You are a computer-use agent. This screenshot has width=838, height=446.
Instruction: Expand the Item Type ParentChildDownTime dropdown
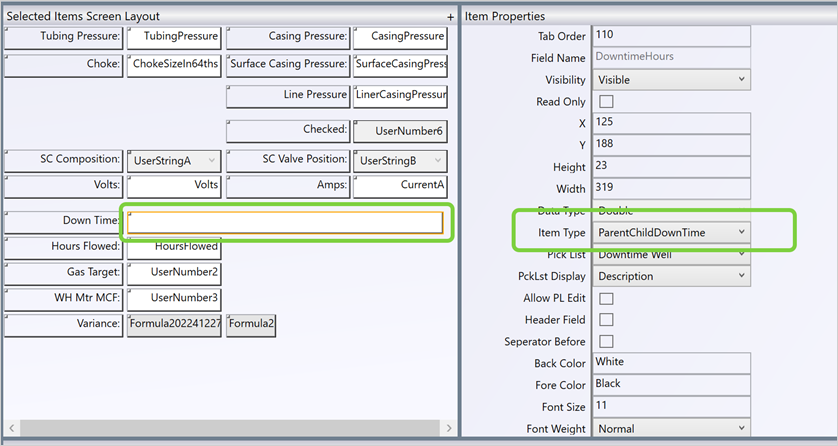pos(671,232)
